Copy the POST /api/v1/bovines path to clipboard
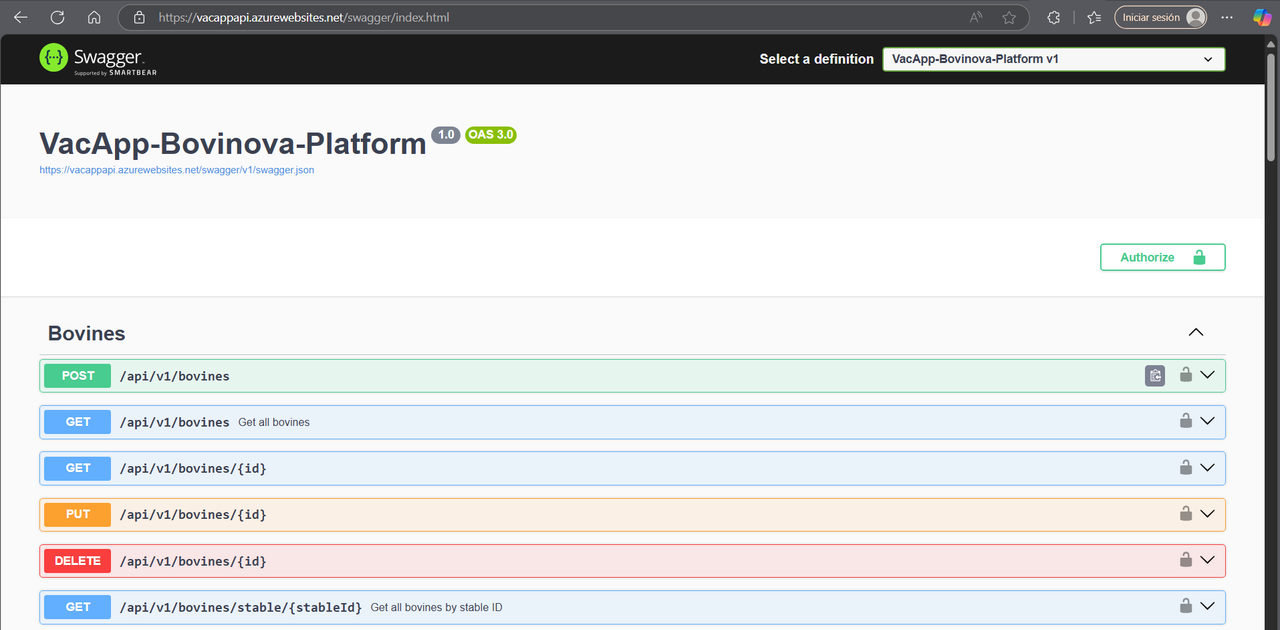 (1155, 376)
